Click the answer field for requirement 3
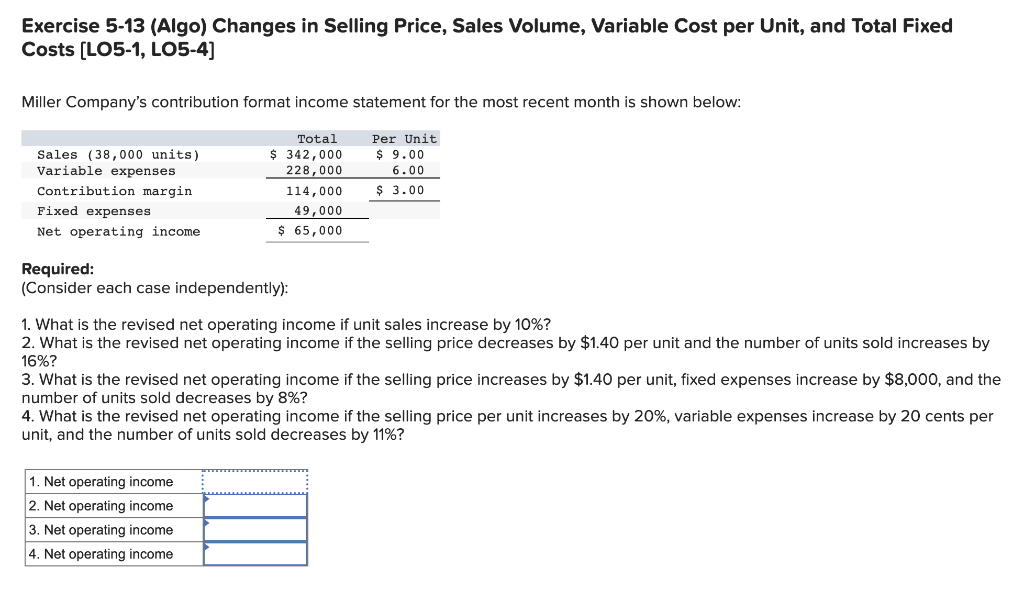This screenshot has width=1024, height=590. (x=255, y=529)
